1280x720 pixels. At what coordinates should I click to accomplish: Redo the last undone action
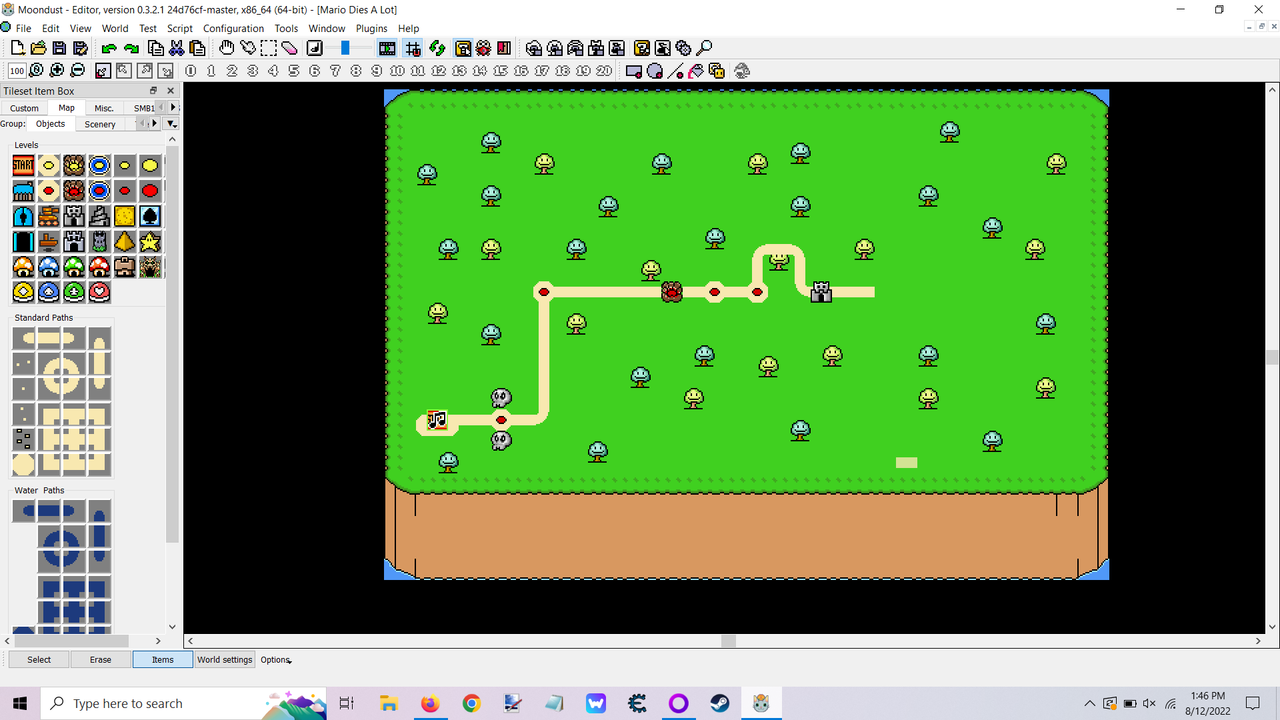[131, 48]
